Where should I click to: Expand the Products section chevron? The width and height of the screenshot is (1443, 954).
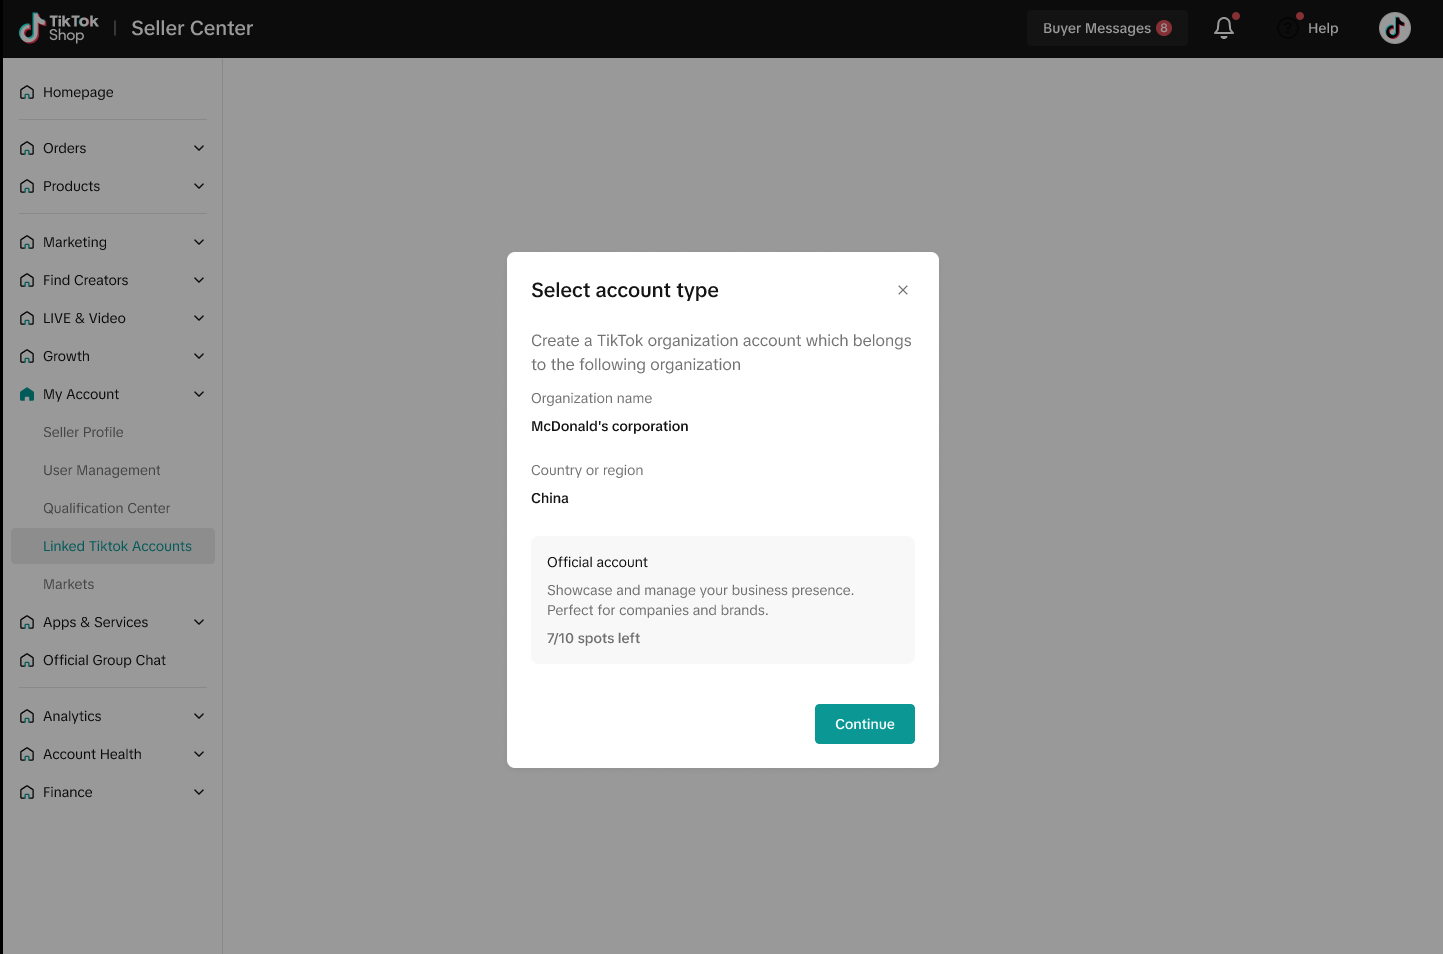click(x=199, y=186)
